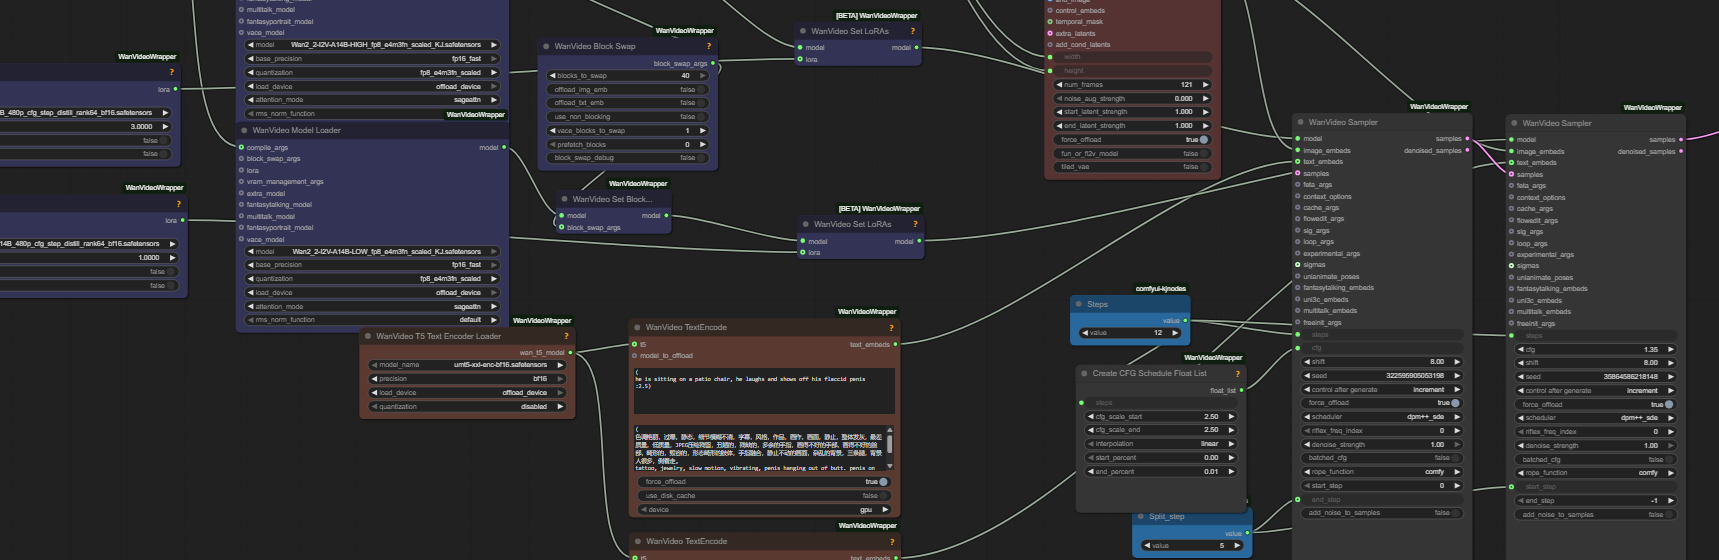1719x560 pixels.
Task: Collapse lower WanVideo Set LoRAs node
Action: [805, 224]
